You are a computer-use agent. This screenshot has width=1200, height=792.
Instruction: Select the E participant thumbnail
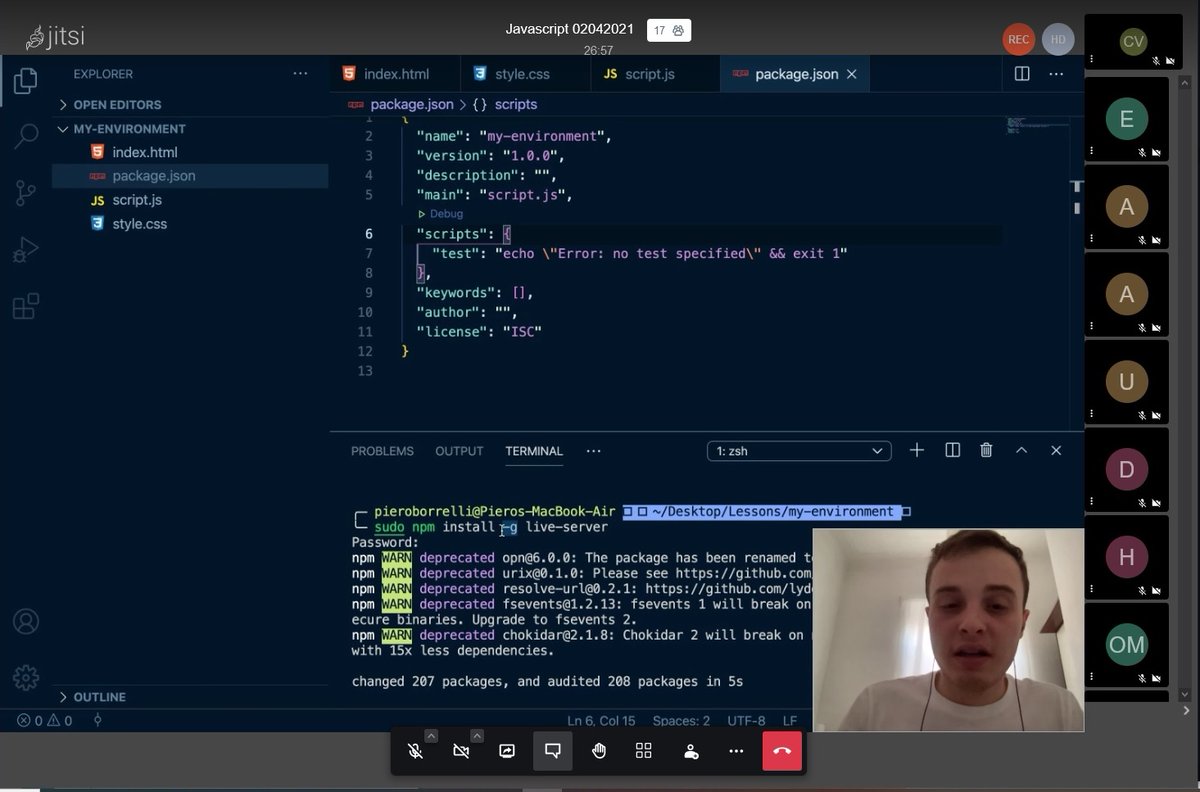tap(1127, 120)
